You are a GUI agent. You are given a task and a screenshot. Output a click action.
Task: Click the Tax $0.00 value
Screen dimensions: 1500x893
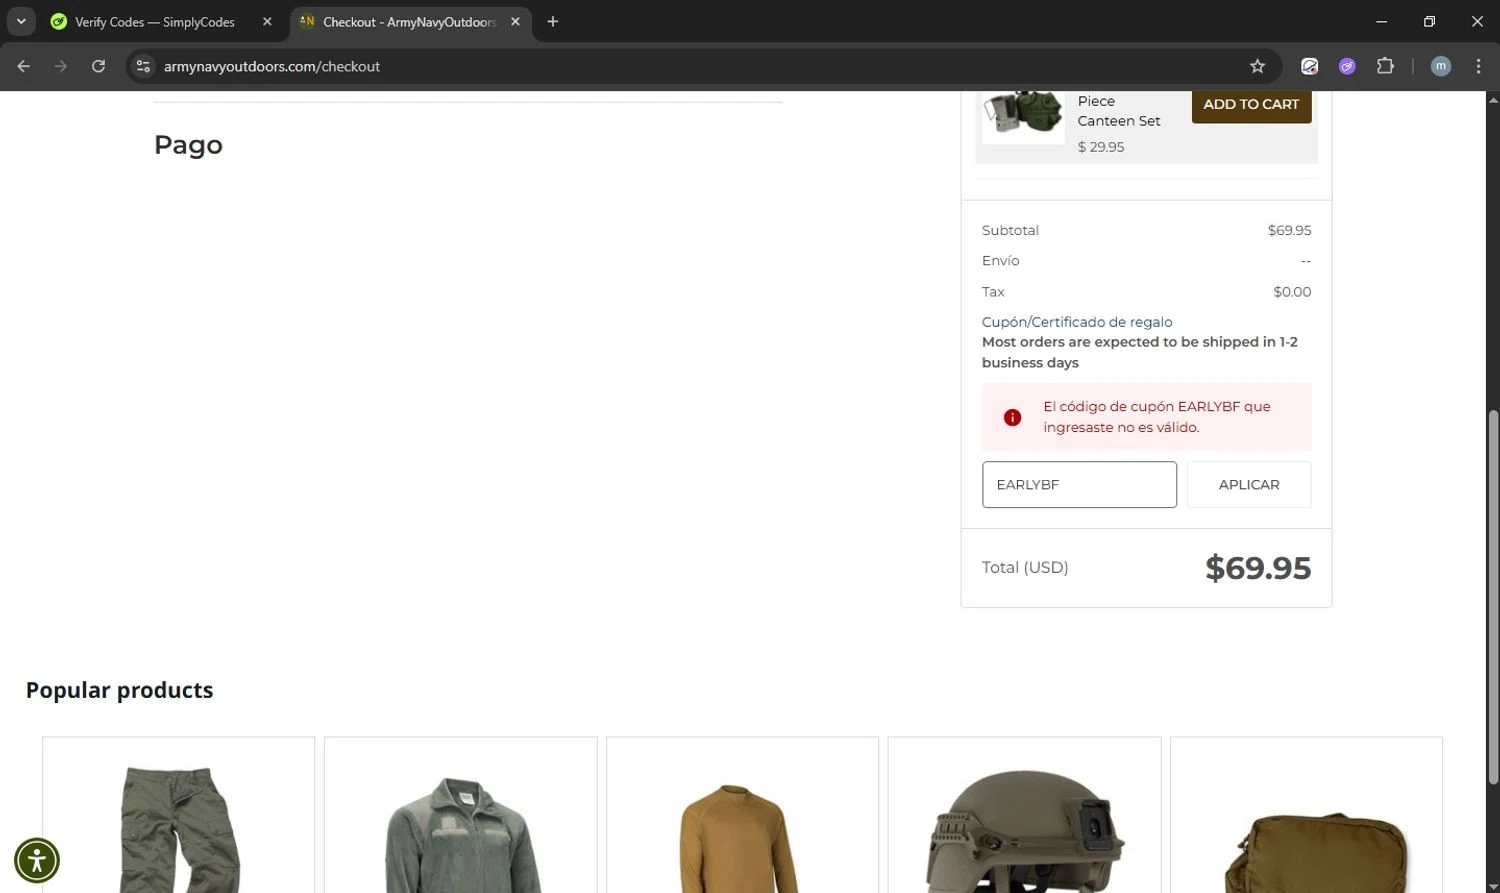[1292, 292]
